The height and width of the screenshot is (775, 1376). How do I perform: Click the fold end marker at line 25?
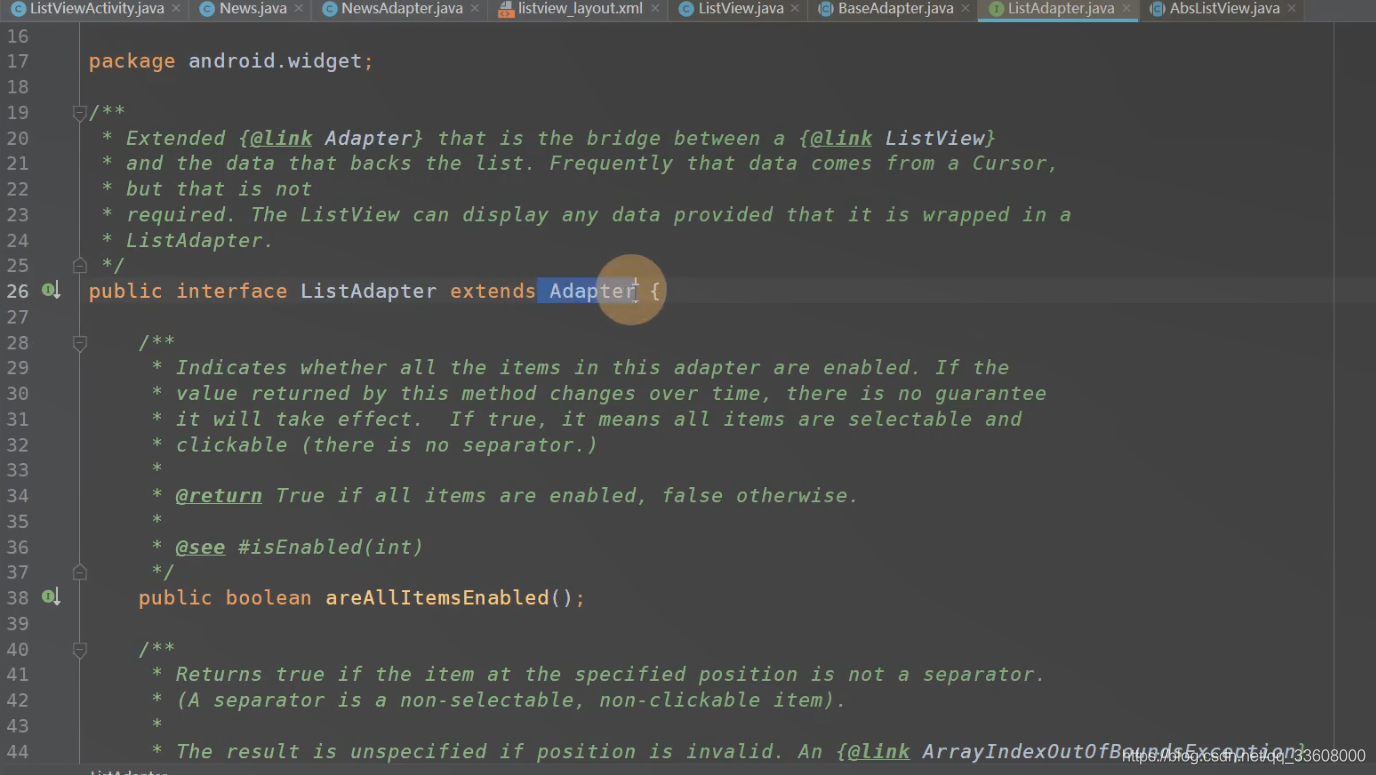(x=79, y=265)
